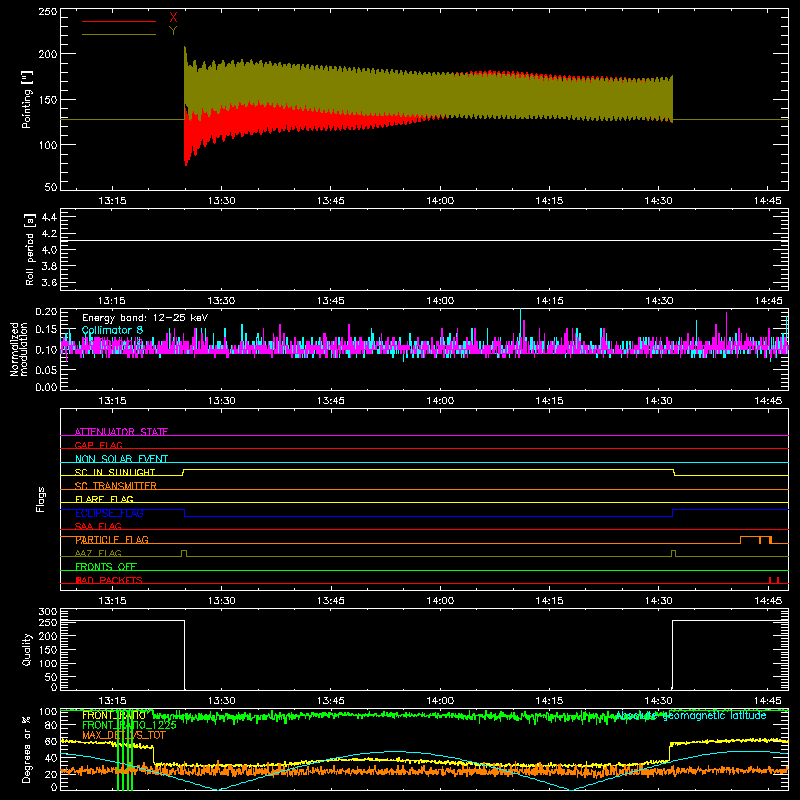Click the BAD_PACKETS flag label
Viewport: 800px width, 800px height.
pos(109,580)
